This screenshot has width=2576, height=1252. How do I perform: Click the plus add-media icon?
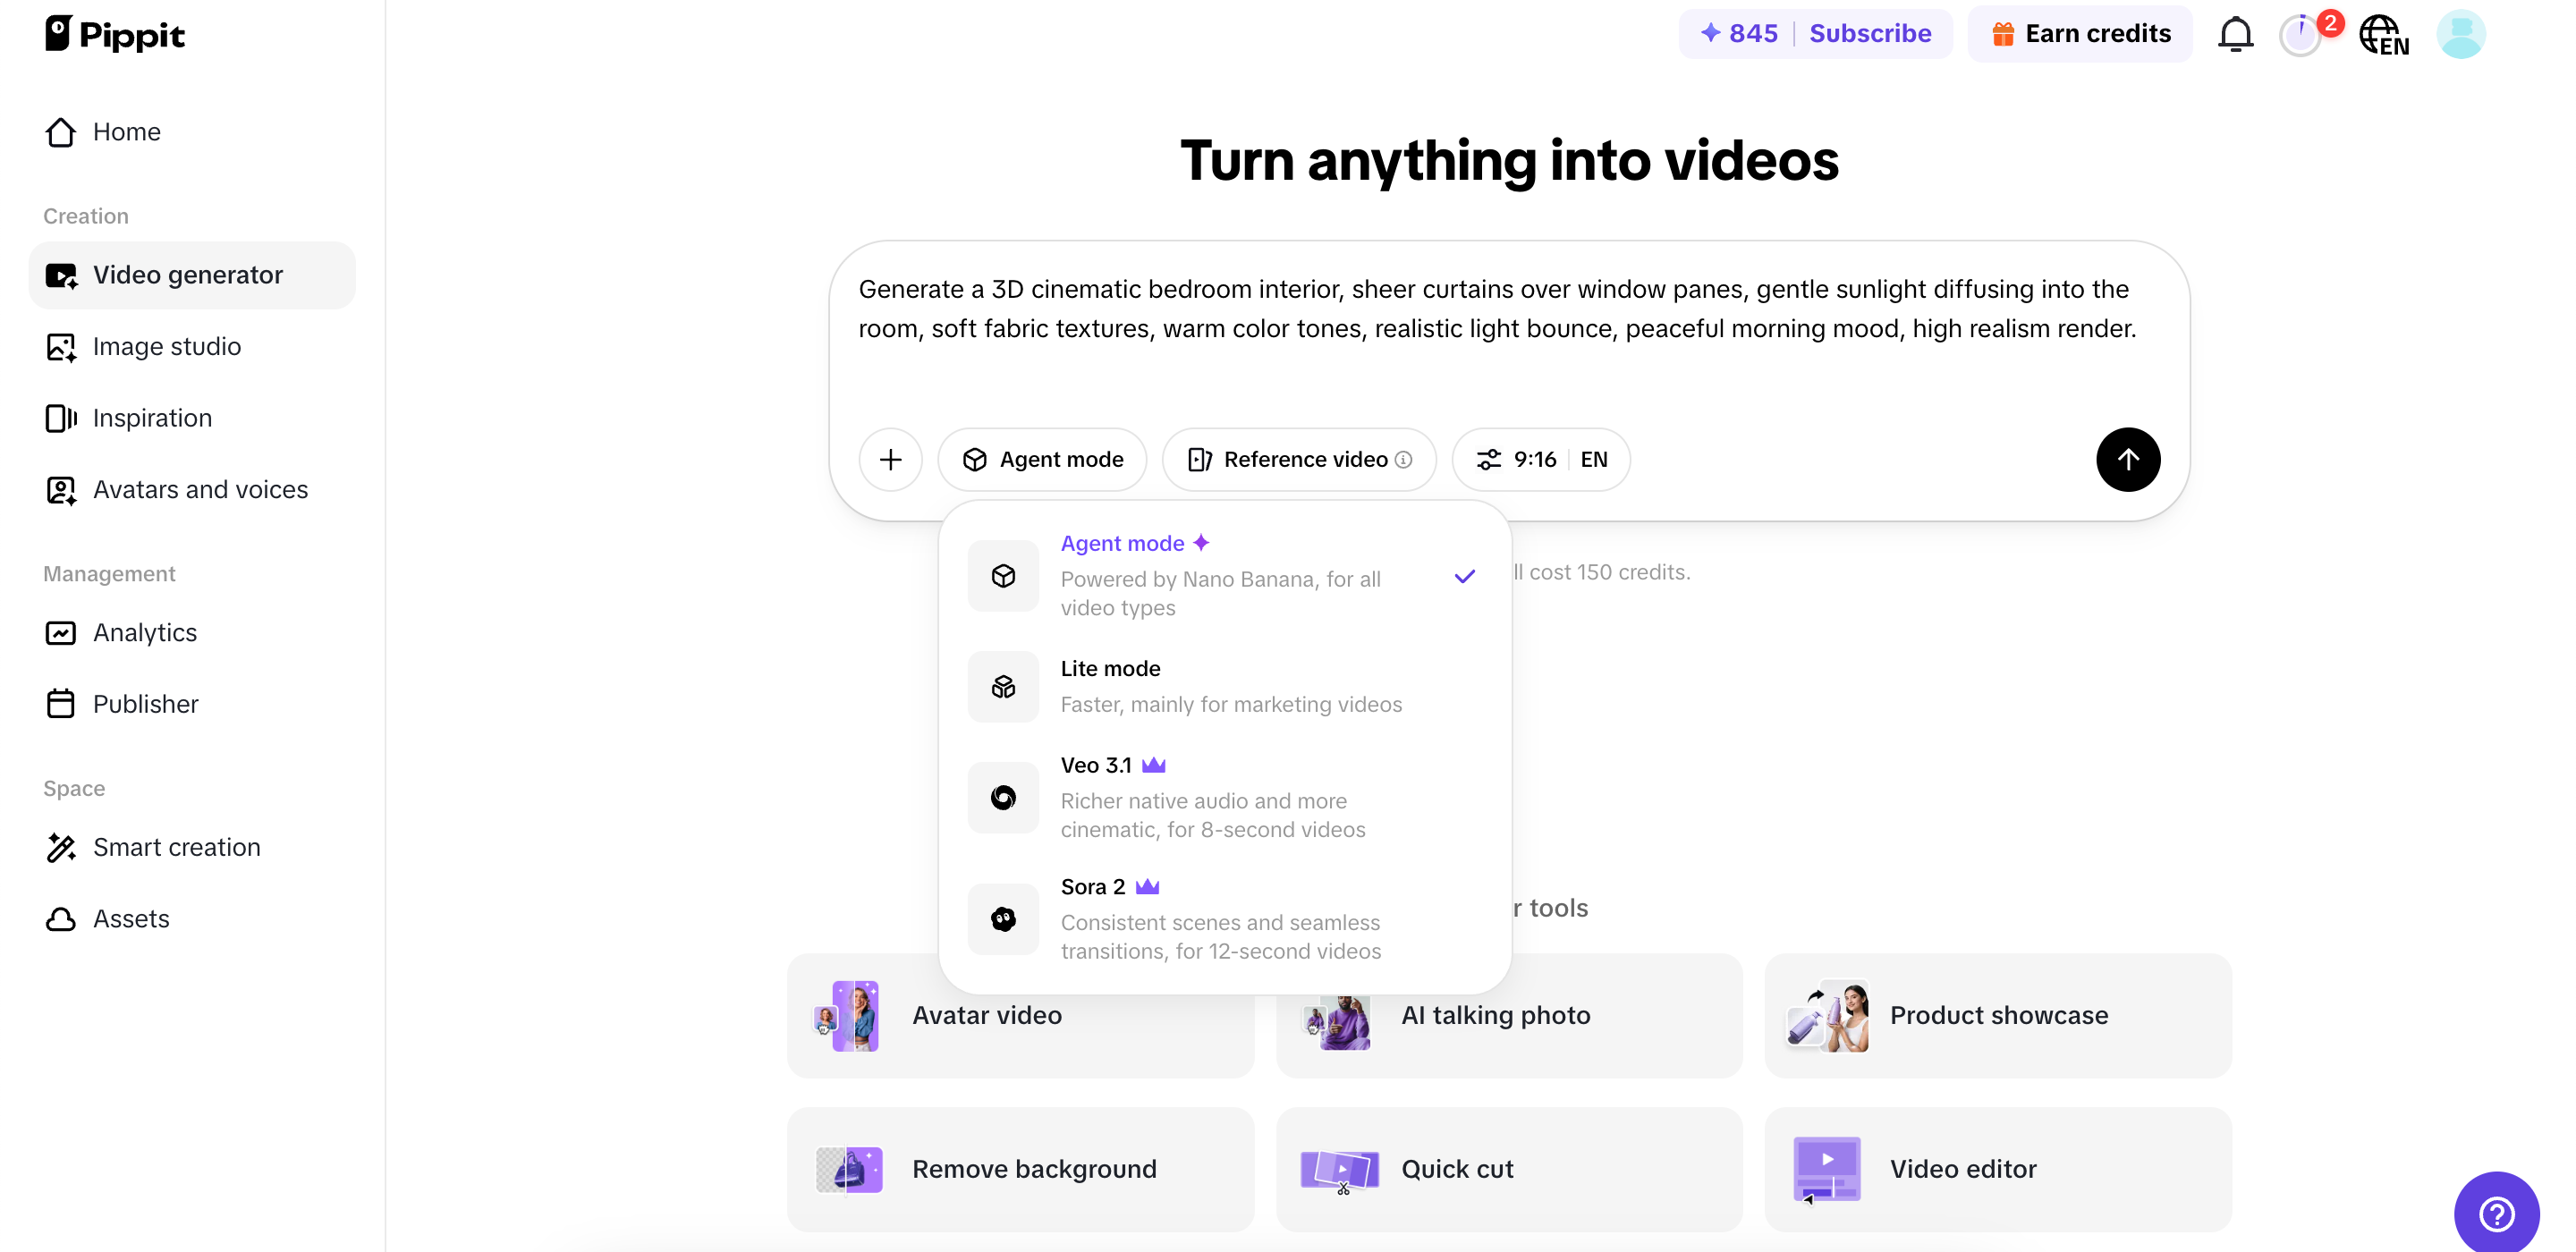coord(890,459)
